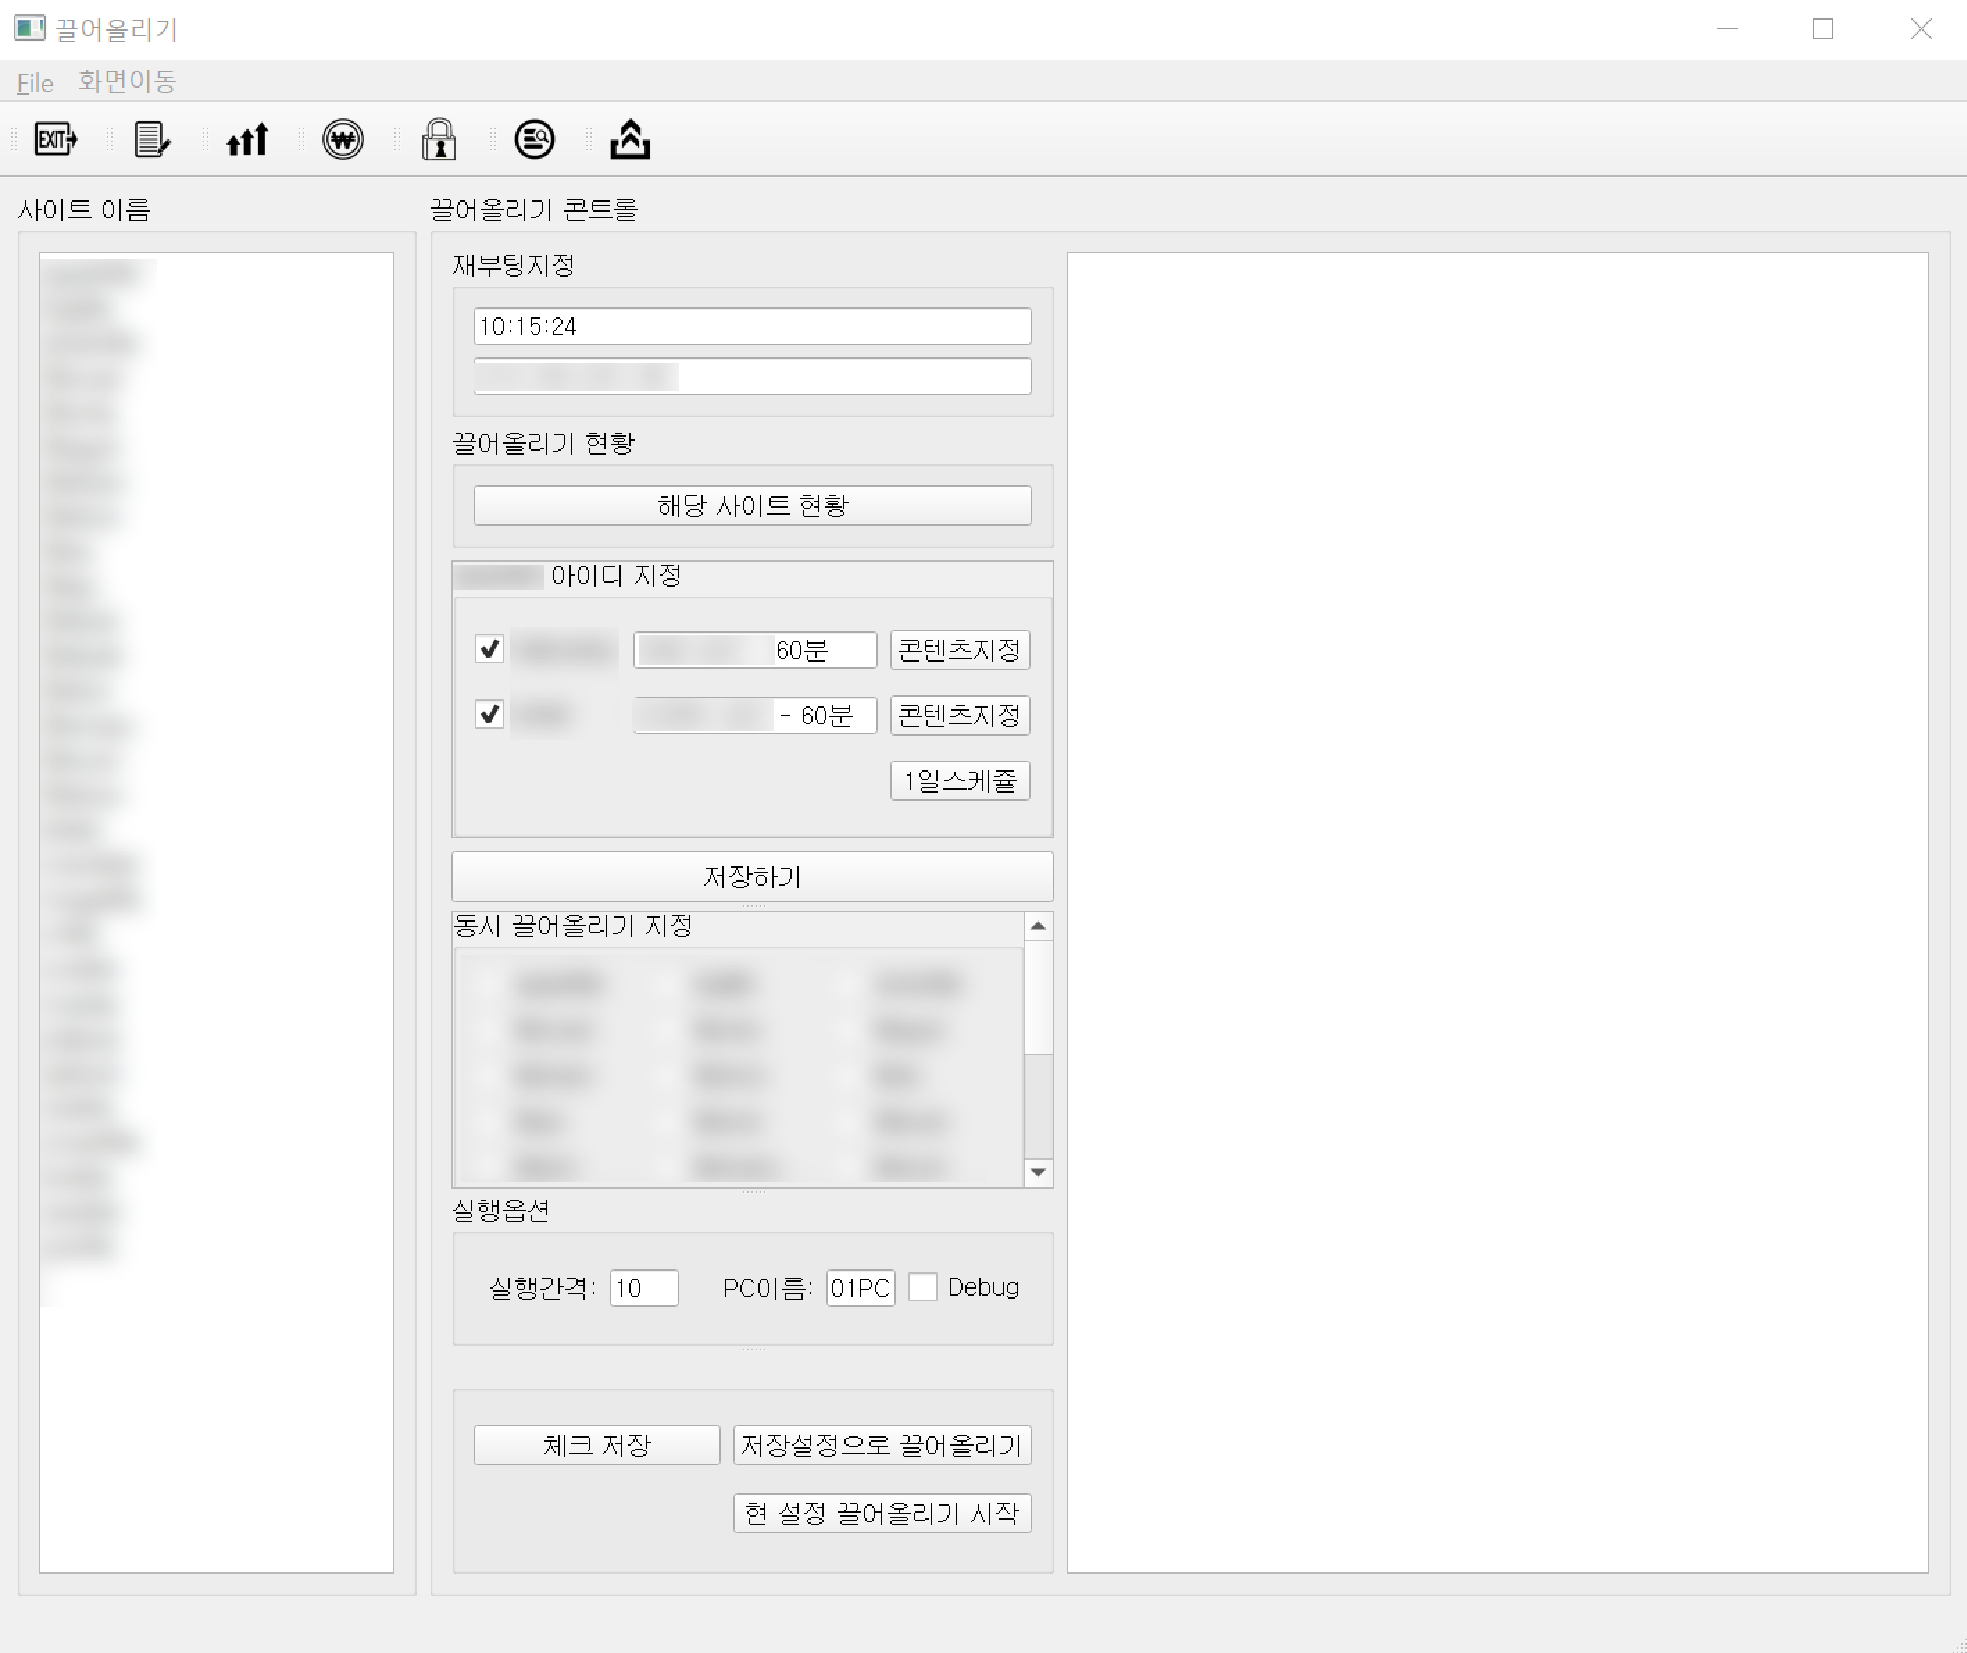1967x1653 pixels.
Task: Click the won currency circle icon
Action: tap(343, 139)
